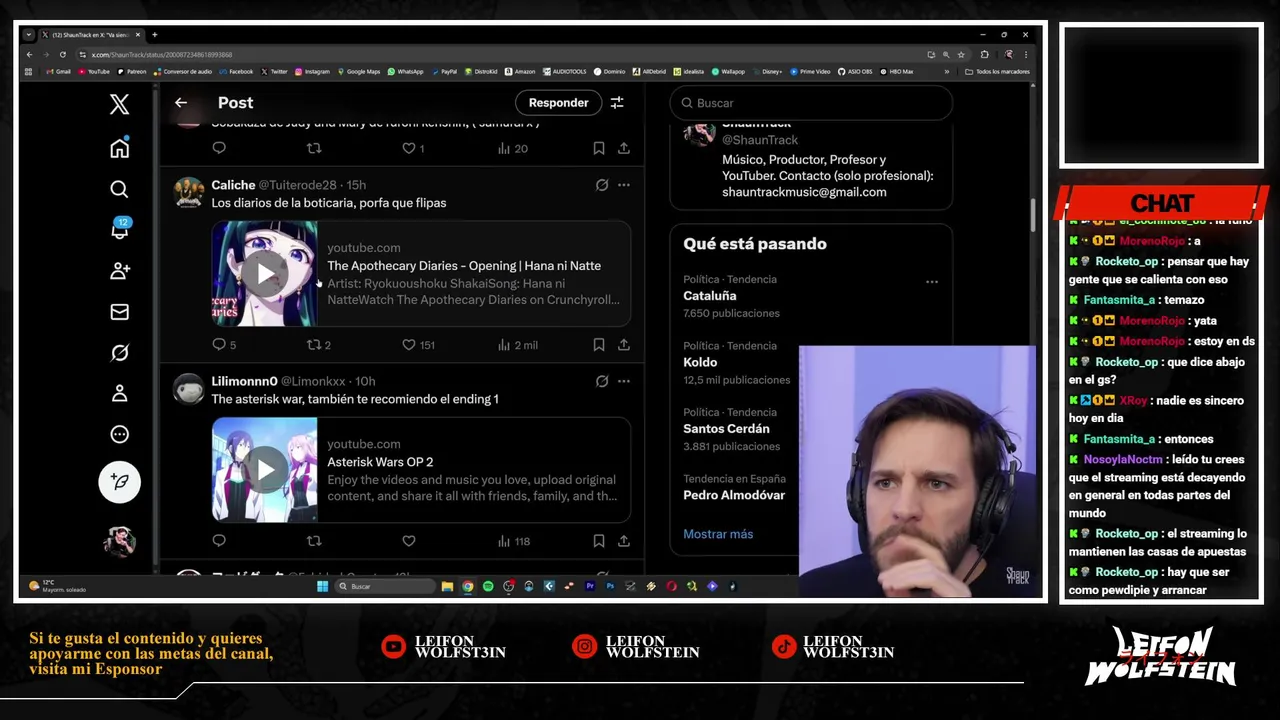Open The Apothecary Diaries Opening link title
Viewport: 1280px width, 720px height.
pyautogui.click(x=464, y=265)
